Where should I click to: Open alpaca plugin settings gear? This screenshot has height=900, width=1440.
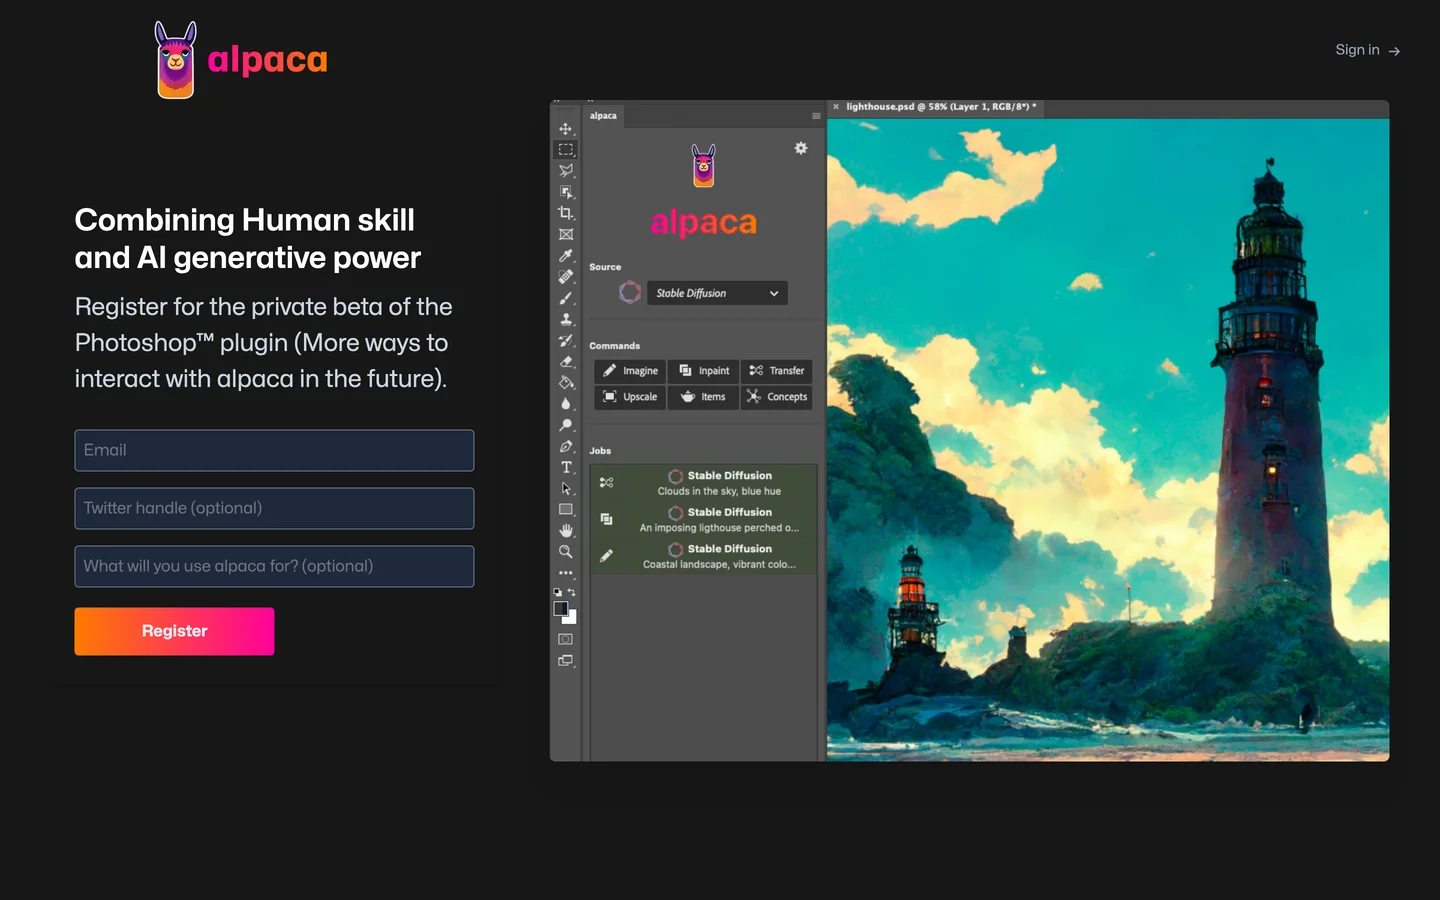pos(801,148)
